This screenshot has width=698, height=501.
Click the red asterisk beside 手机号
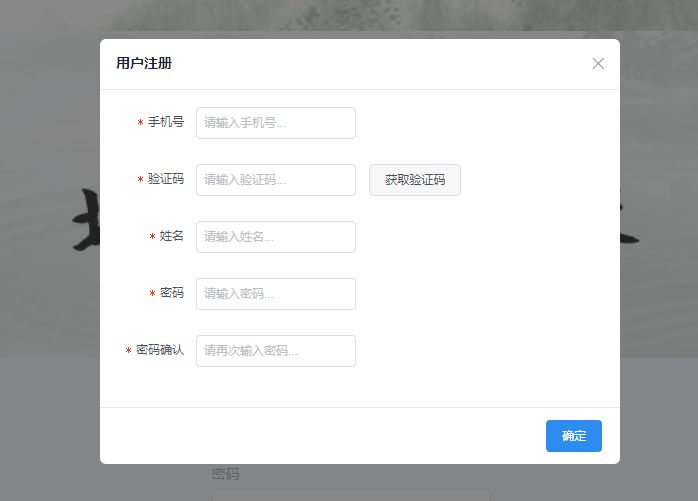point(141,124)
